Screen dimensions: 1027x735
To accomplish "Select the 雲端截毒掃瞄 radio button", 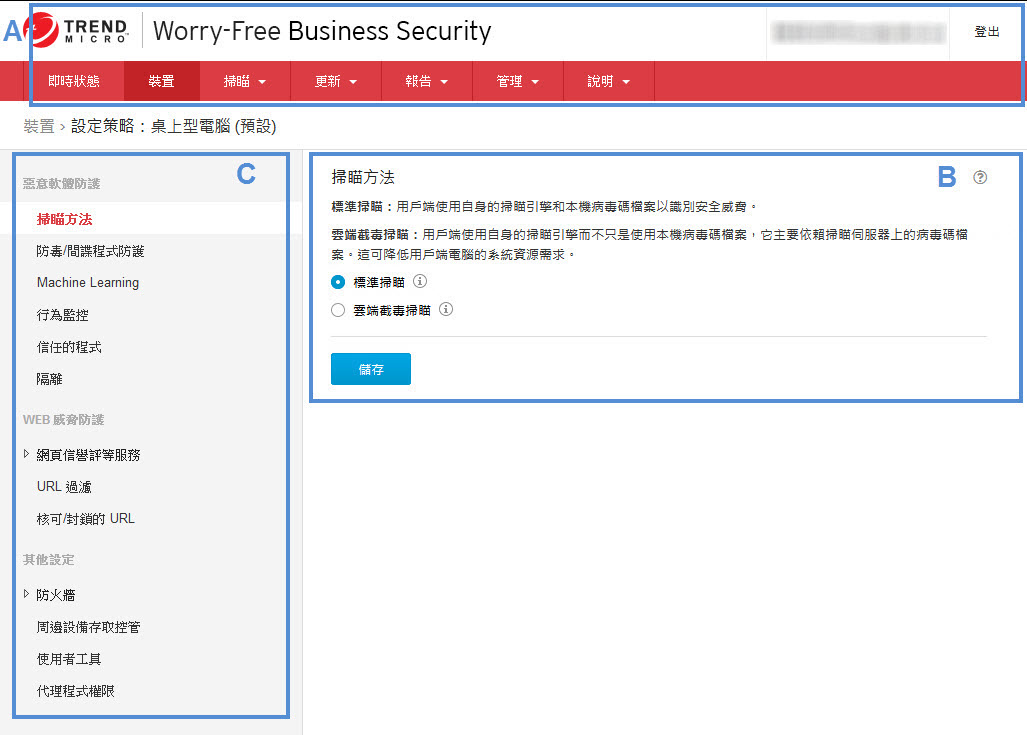I will pos(338,311).
